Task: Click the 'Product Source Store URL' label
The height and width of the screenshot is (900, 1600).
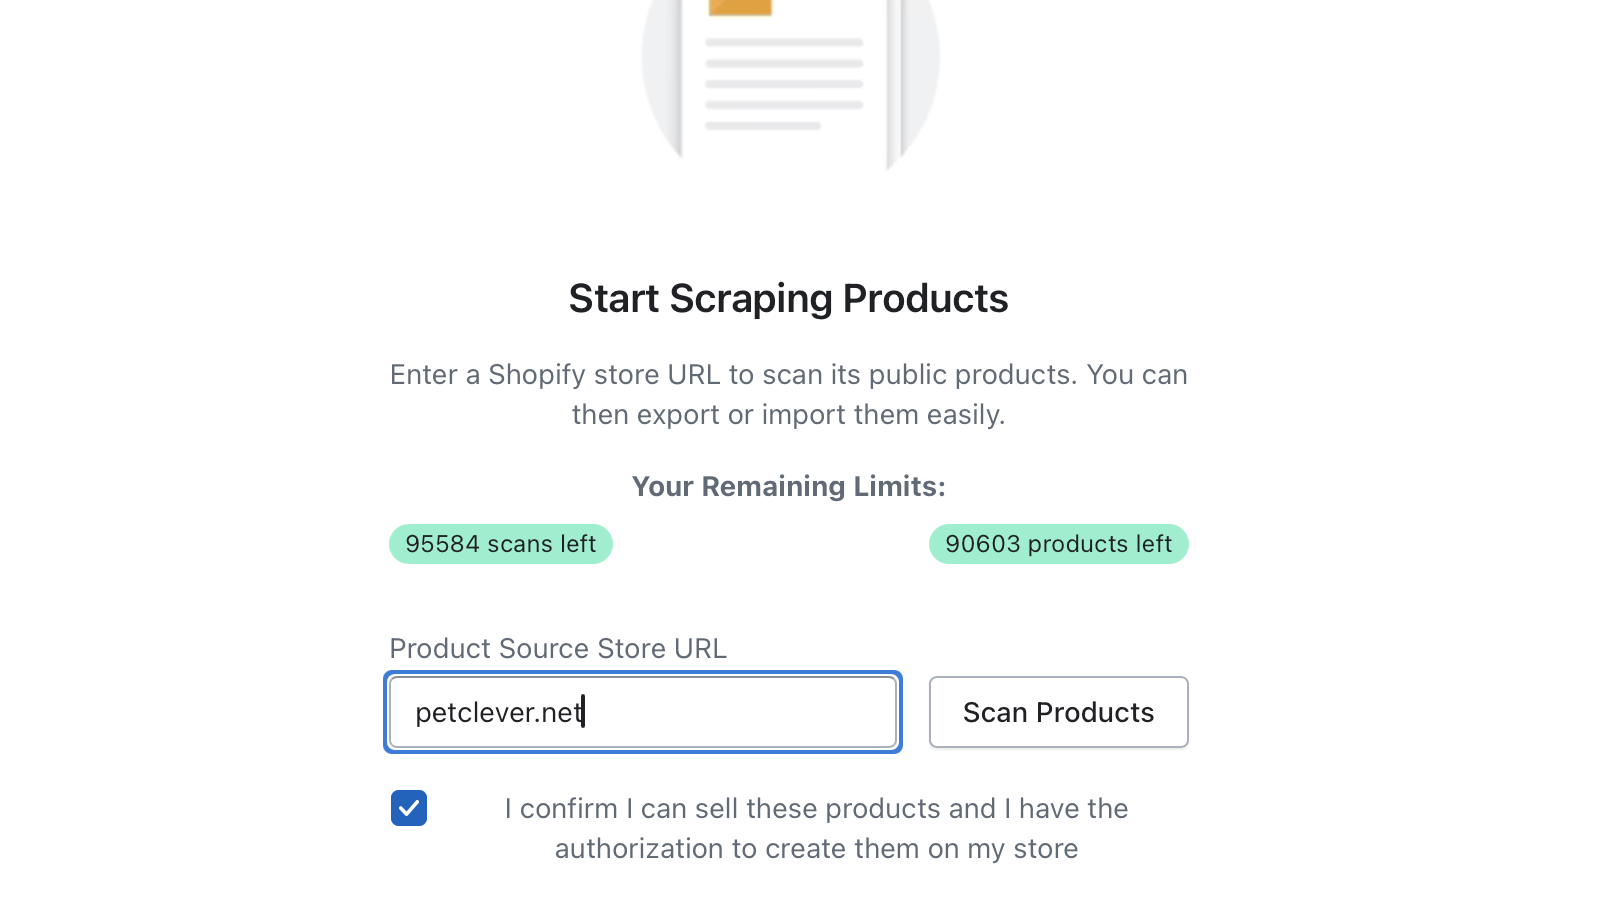Action: click(557, 648)
